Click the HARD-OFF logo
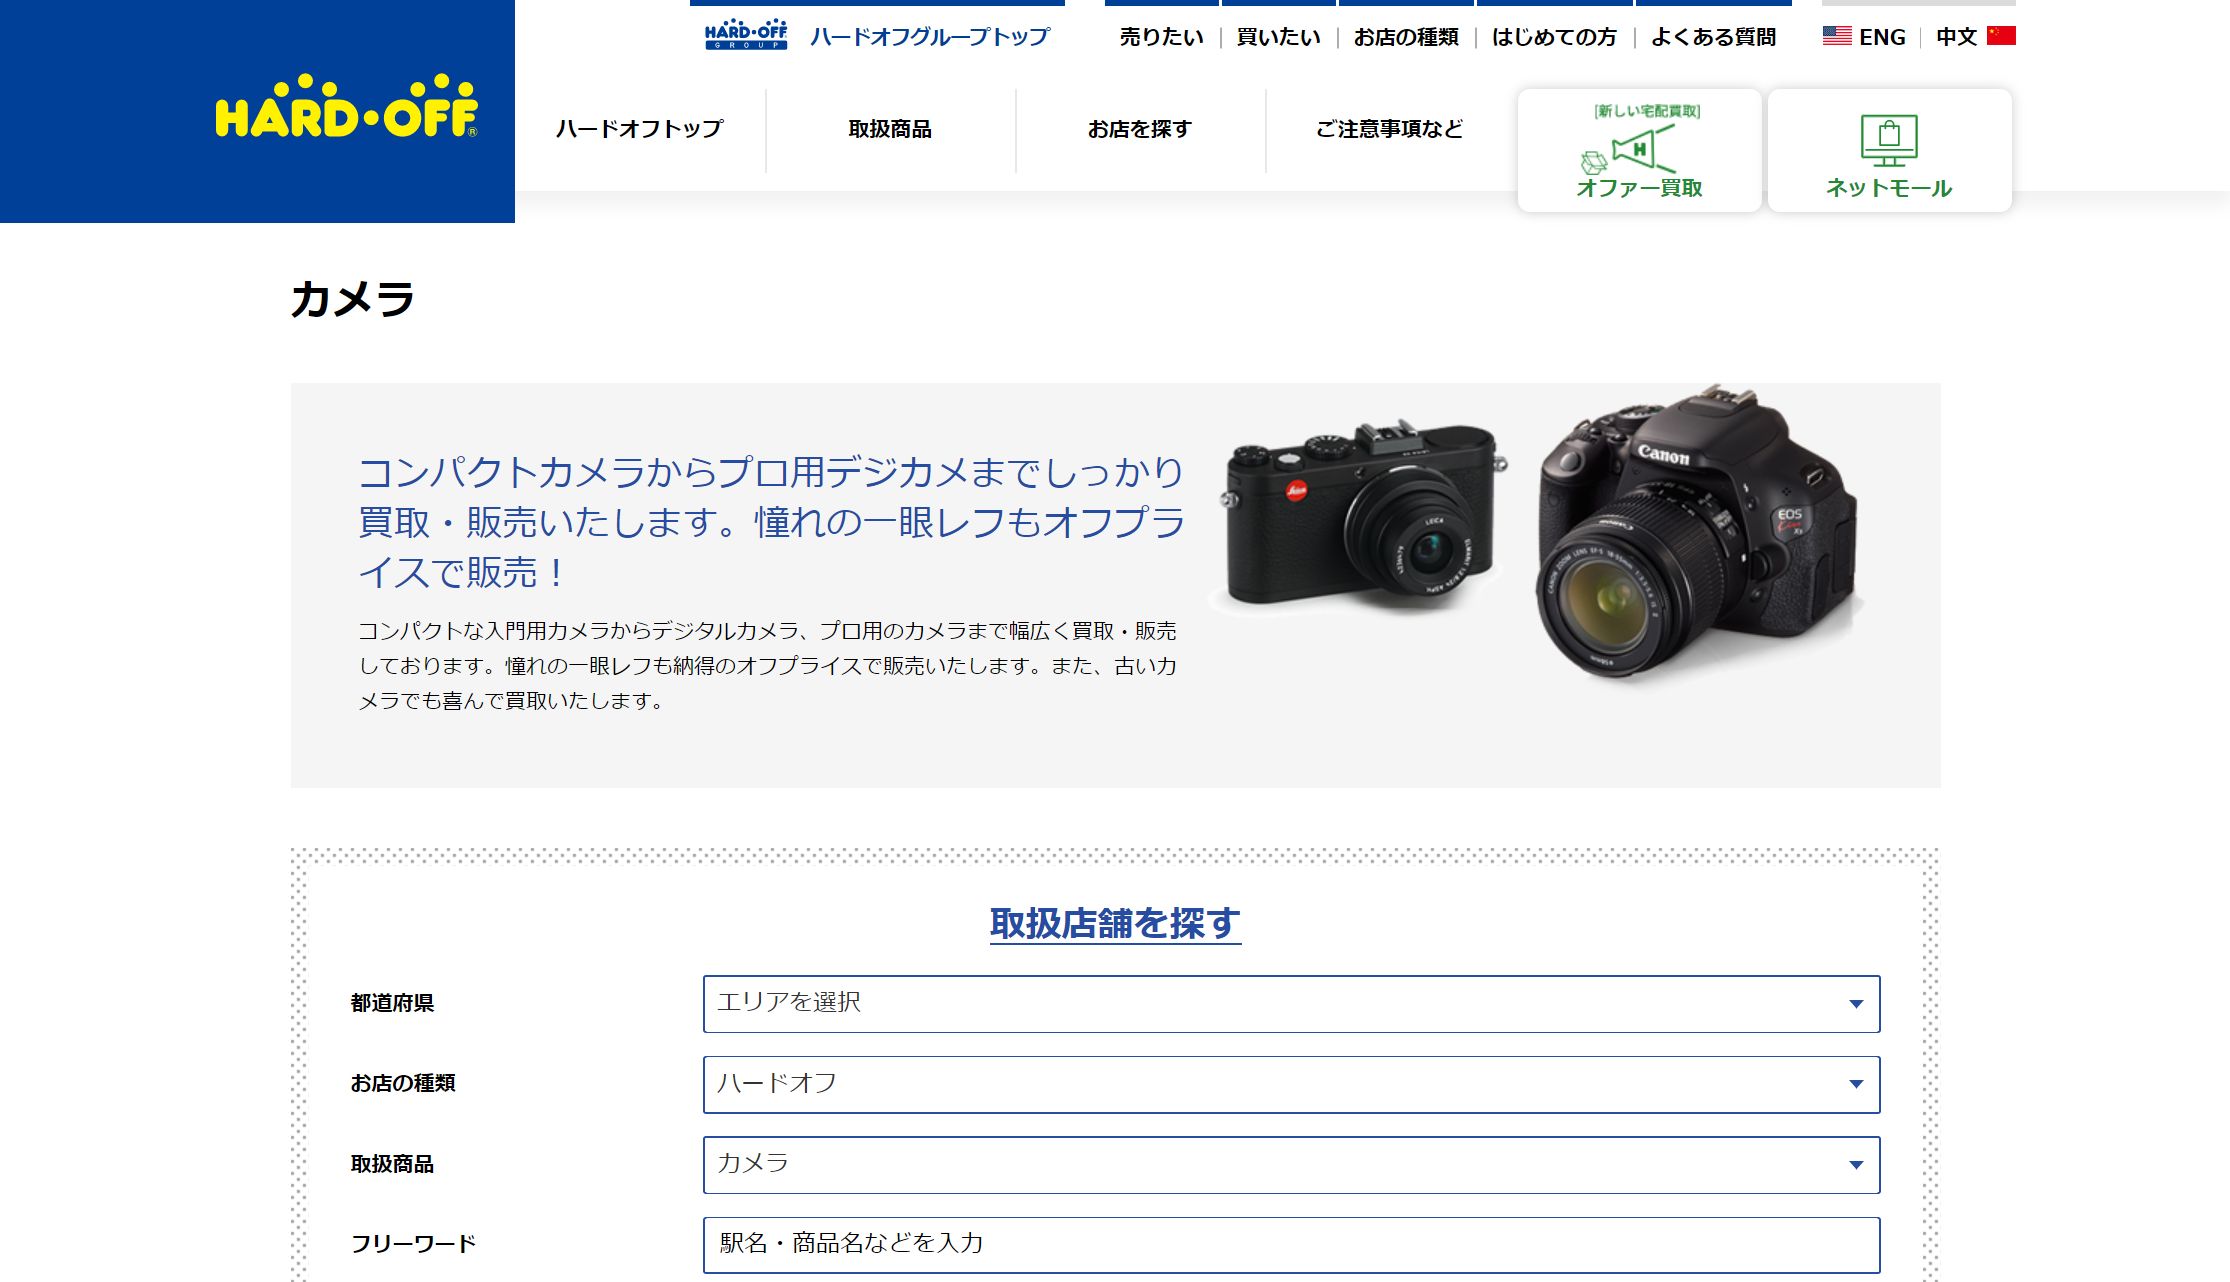Image resolution: width=2230 pixels, height=1282 pixels. tap(346, 107)
